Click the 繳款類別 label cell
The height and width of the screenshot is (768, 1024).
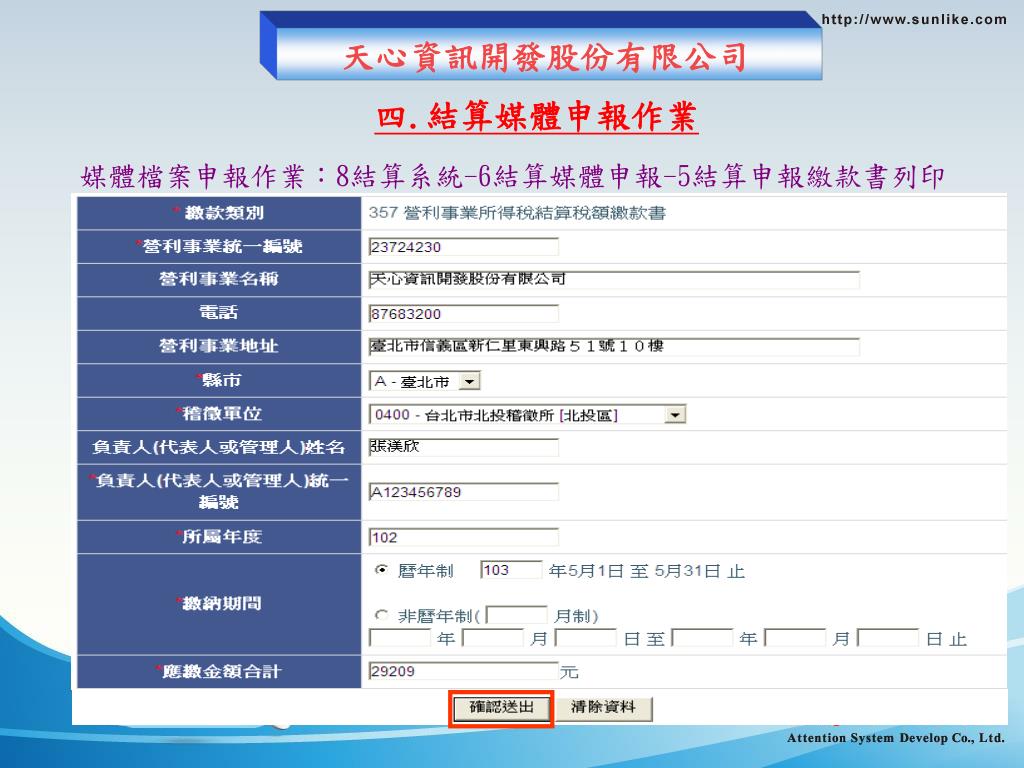point(219,213)
